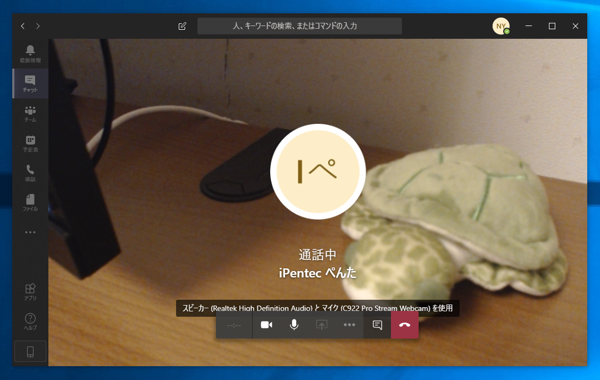Image resolution: width=600 pixels, height=380 pixels.
Task: Go back with the left arrow
Action: (x=23, y=26)
